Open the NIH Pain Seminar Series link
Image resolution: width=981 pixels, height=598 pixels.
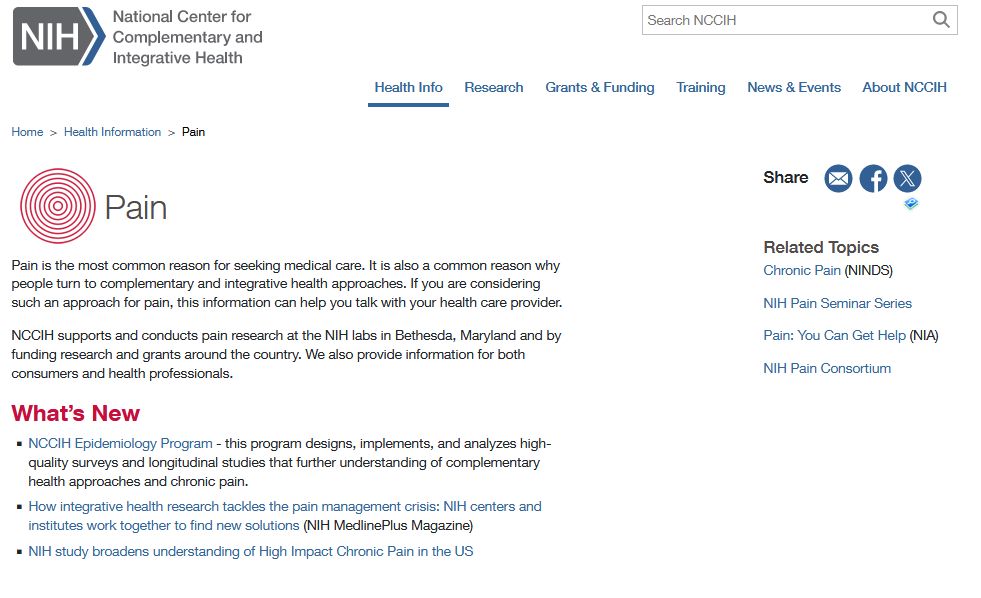pyautogui.click(x=837, y=303)
